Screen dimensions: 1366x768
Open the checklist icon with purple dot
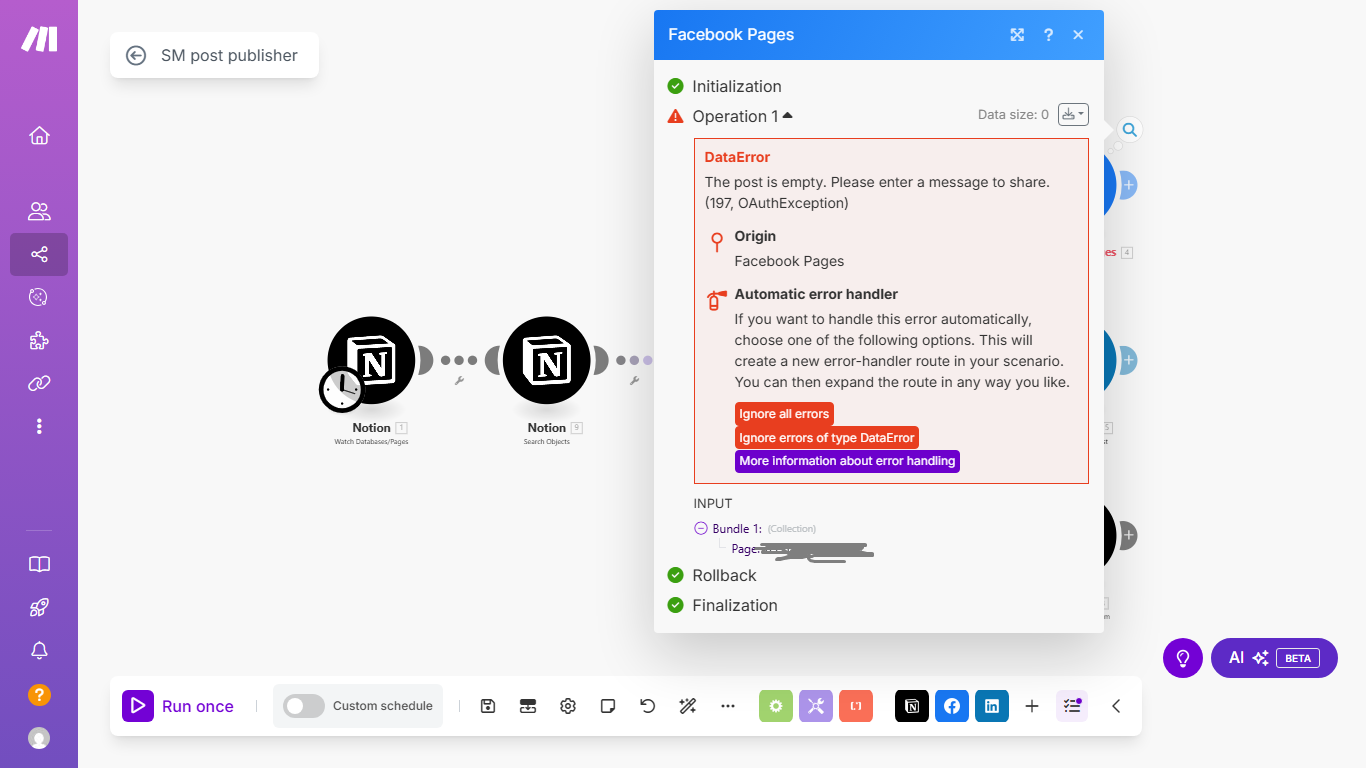1072,706
